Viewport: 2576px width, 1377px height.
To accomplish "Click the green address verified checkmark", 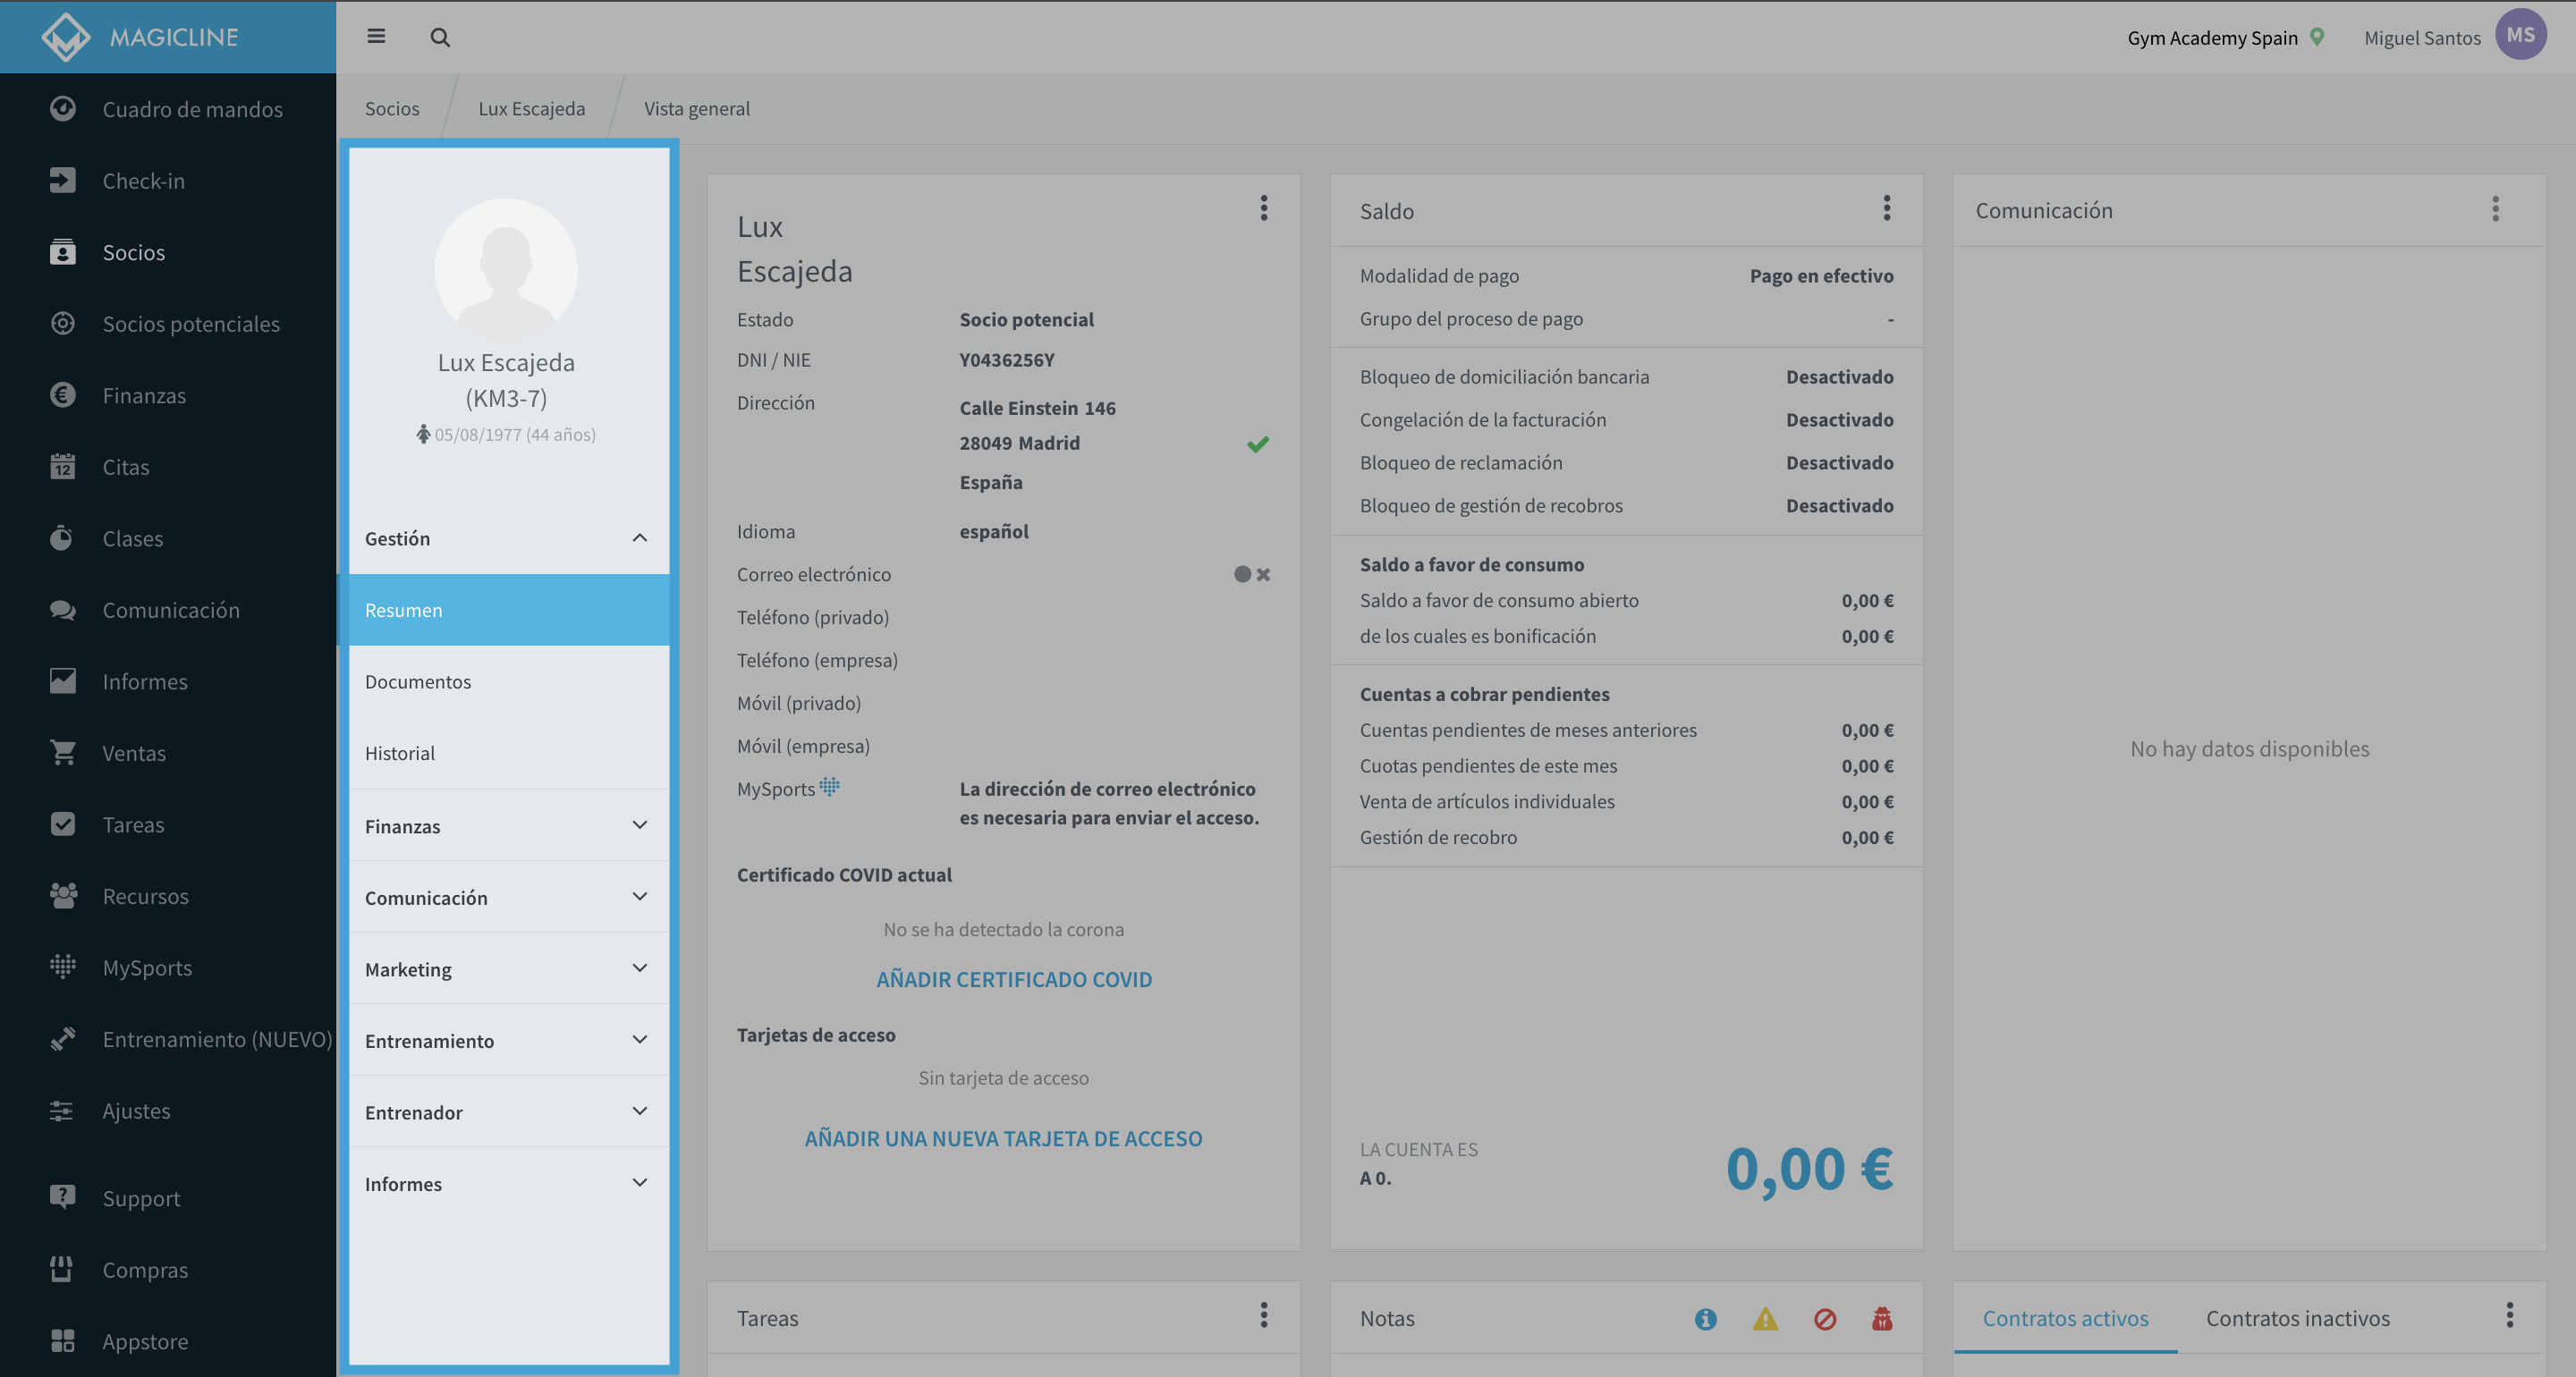I will click(1258, 444).
